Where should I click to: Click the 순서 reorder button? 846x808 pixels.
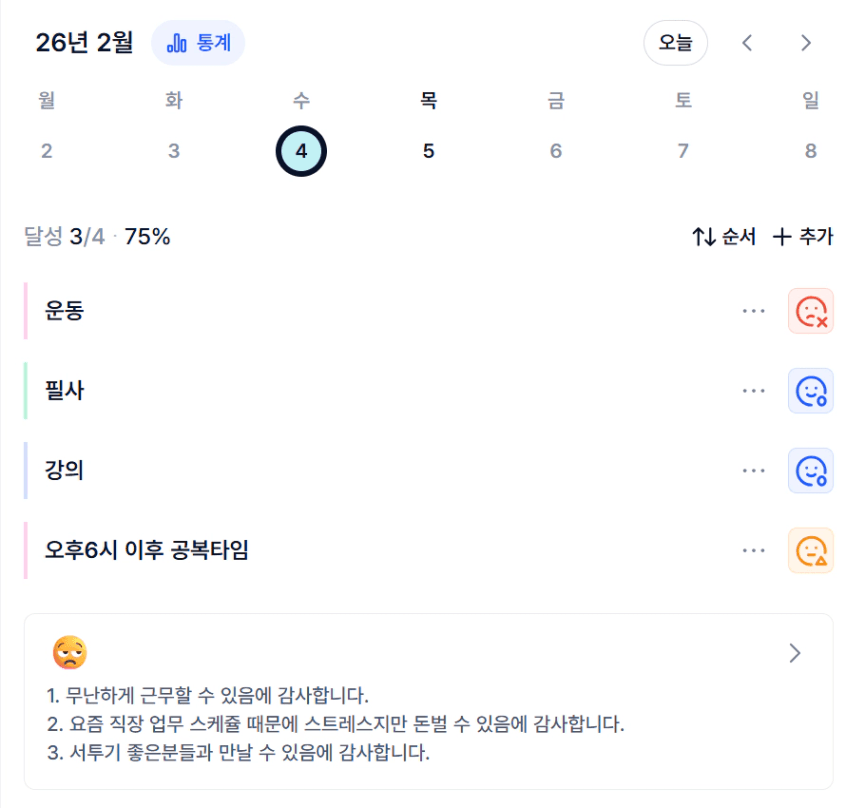click(724, 237)
